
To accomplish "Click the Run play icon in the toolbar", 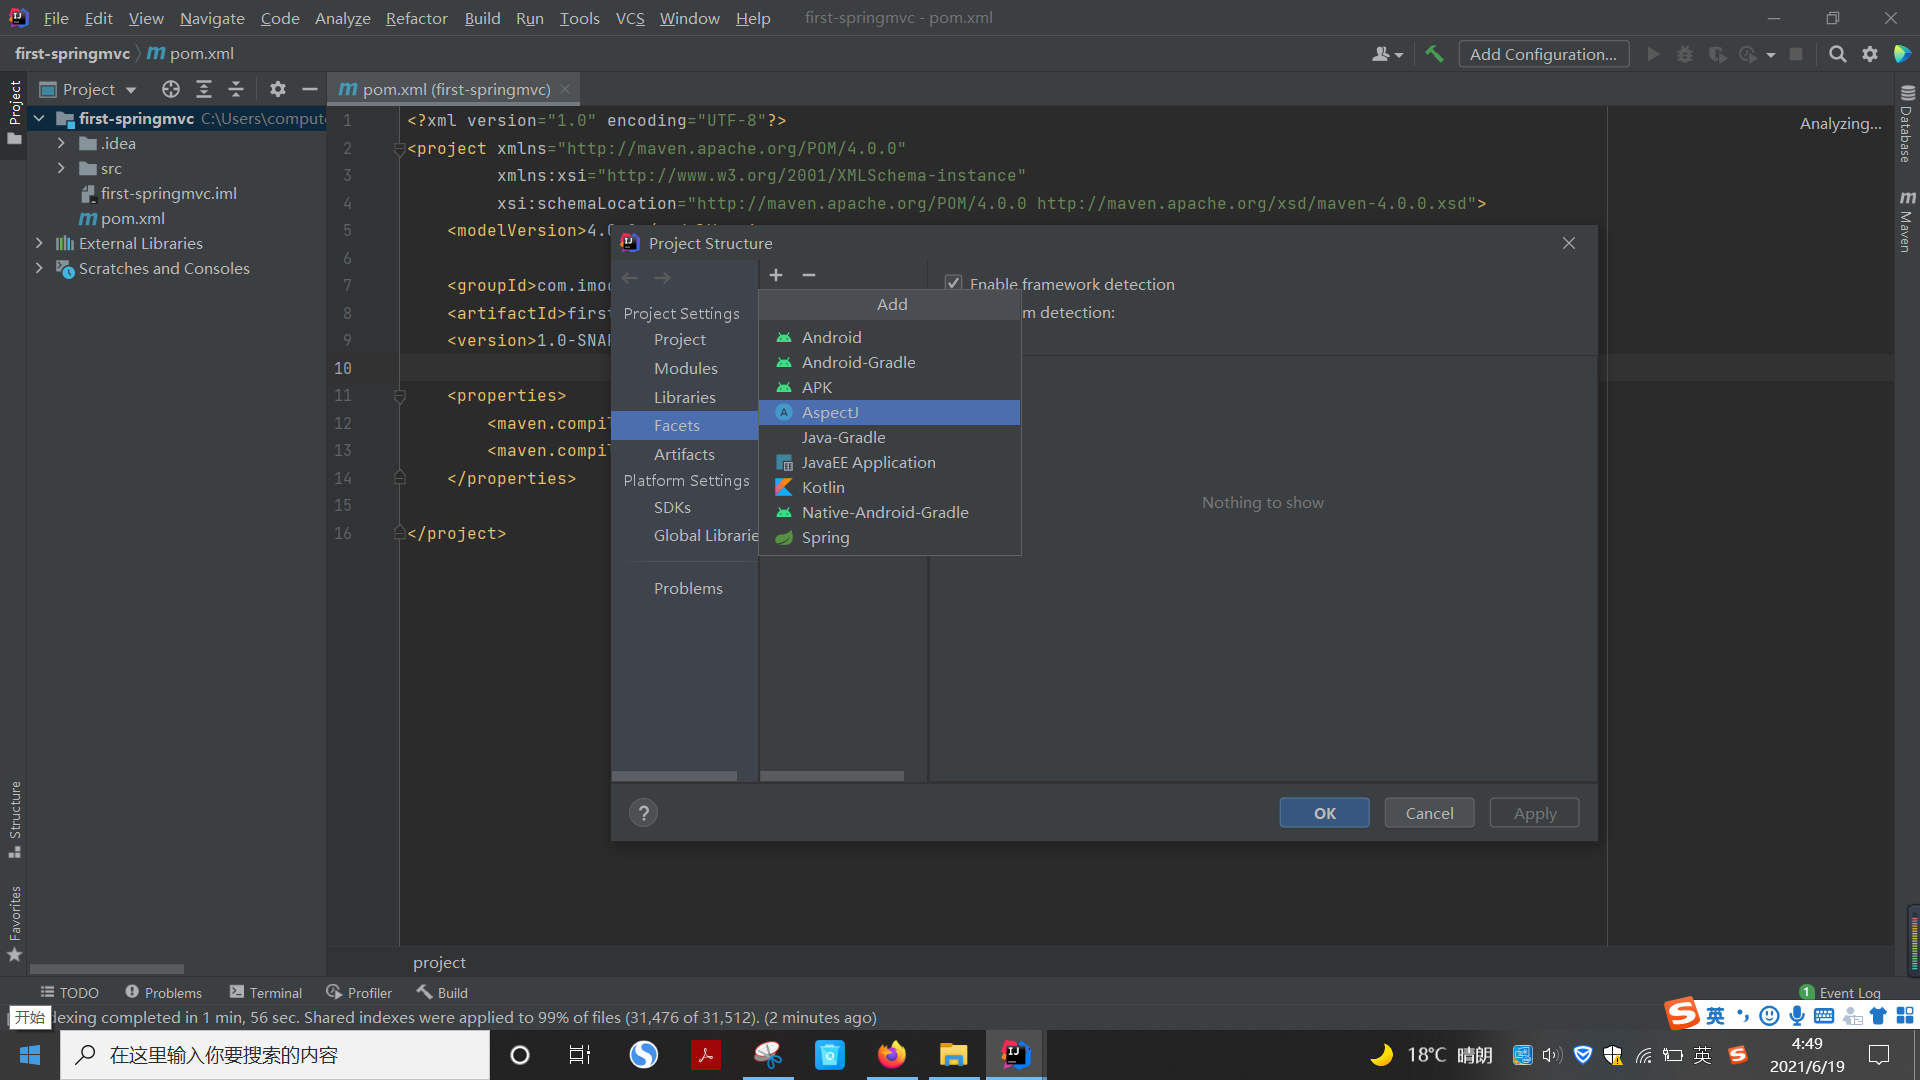I will (1653, 54).
